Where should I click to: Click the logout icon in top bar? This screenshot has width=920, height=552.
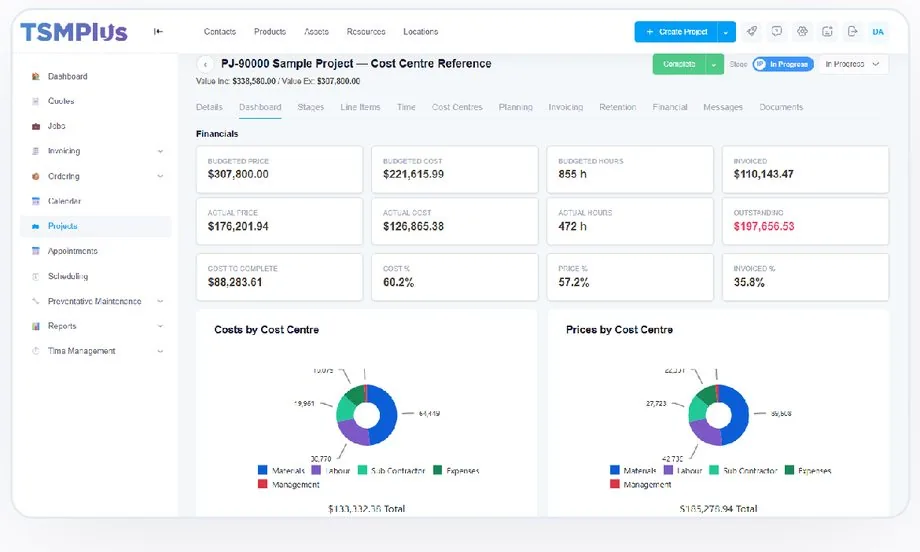853,32
